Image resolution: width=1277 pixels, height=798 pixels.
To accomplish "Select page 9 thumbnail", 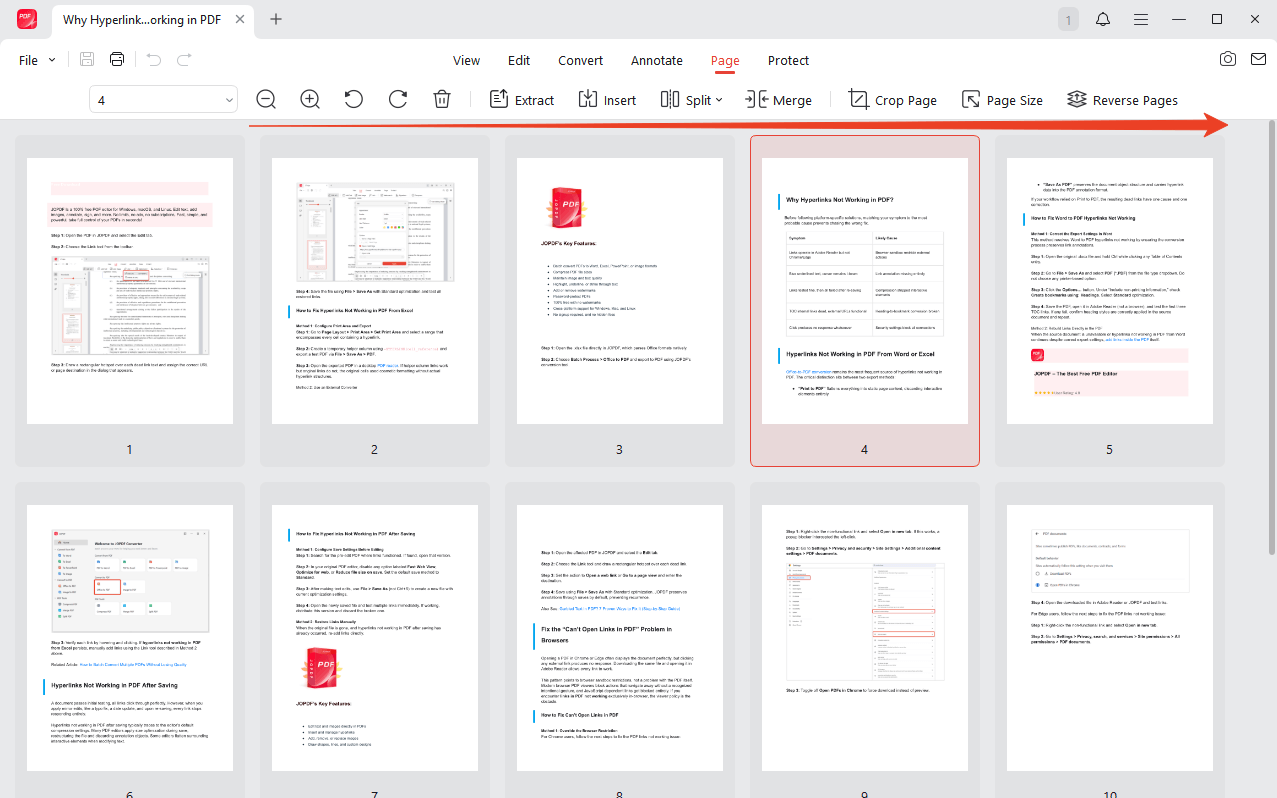I will tap(865, 638).
